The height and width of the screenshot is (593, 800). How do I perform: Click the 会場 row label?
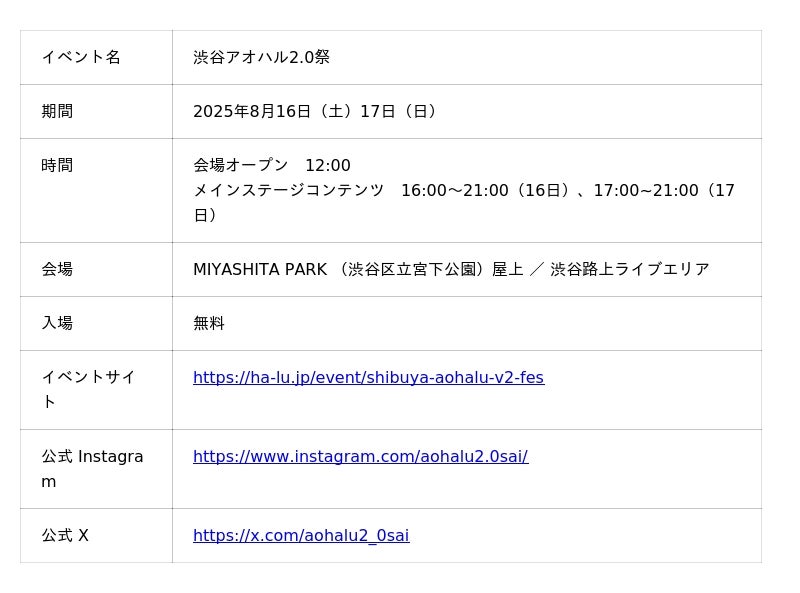57,269
